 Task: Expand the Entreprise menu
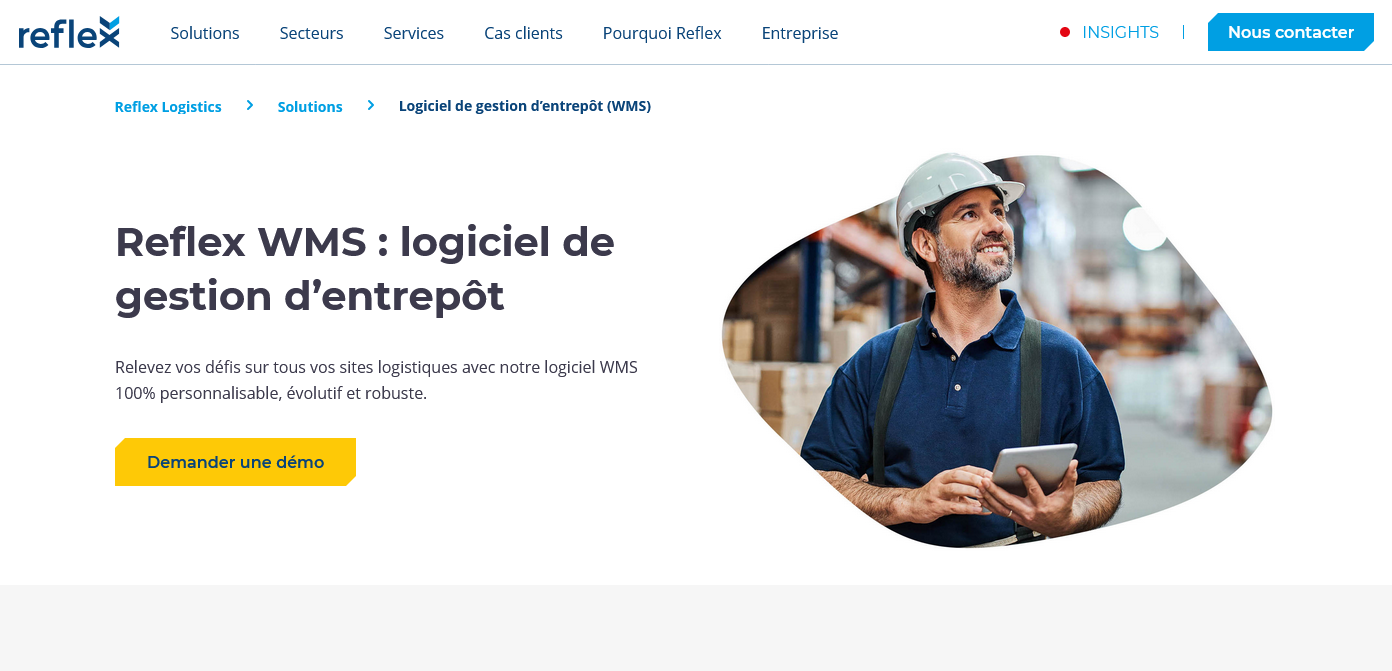tap(800, 33)
